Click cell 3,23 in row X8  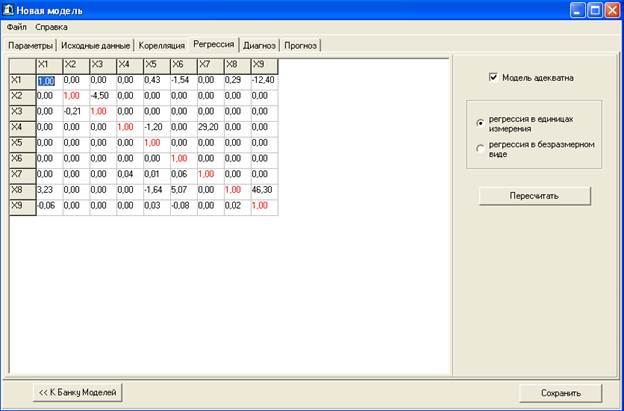coord(49,192)
